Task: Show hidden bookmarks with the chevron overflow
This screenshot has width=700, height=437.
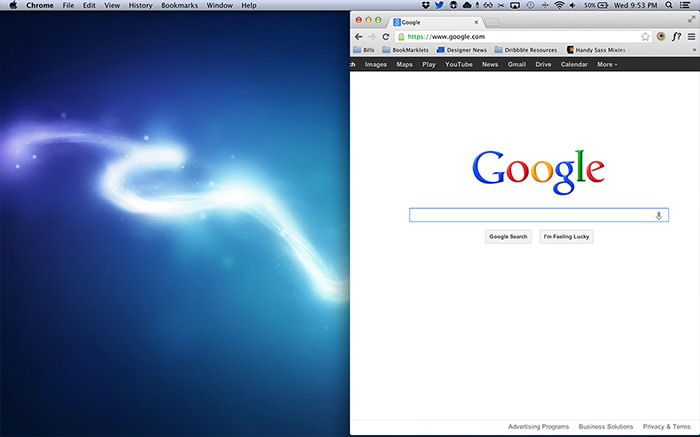Action: point(694,50)
